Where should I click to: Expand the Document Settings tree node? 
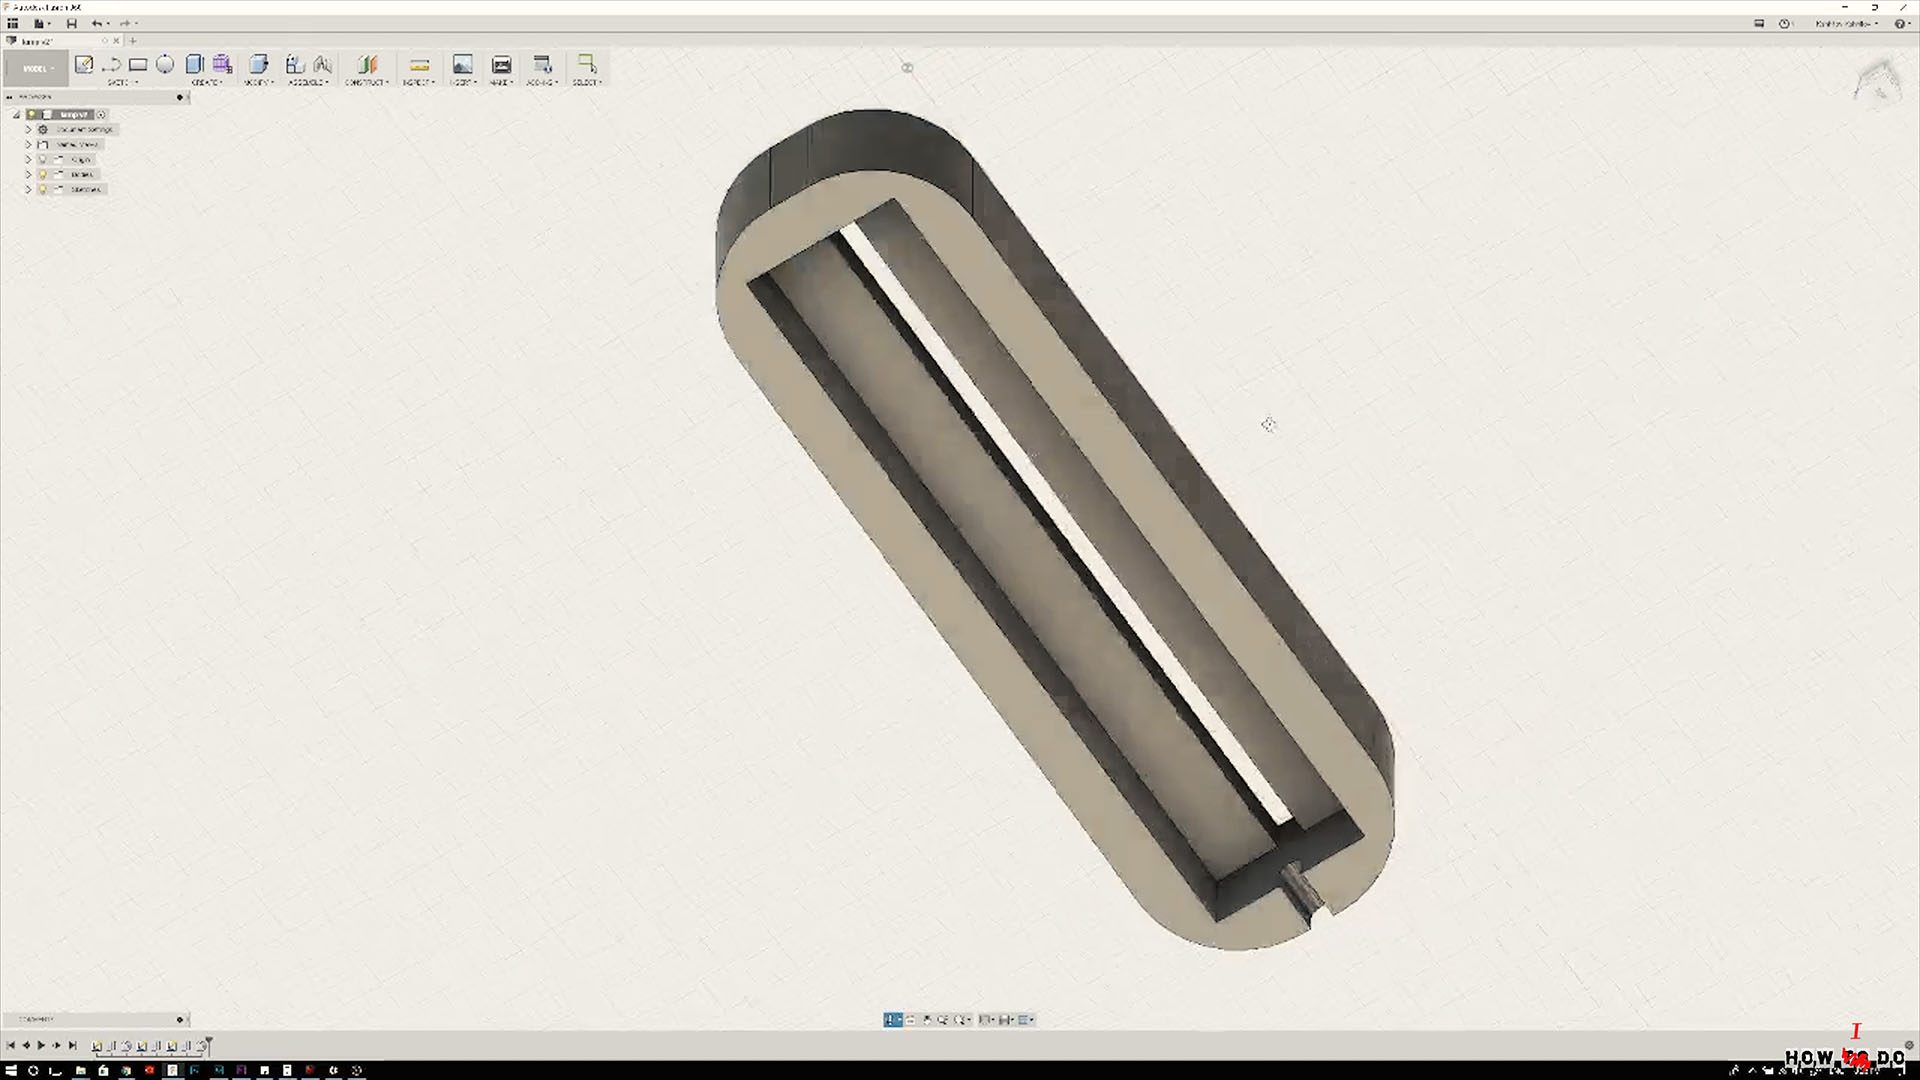tap(28, 129)
